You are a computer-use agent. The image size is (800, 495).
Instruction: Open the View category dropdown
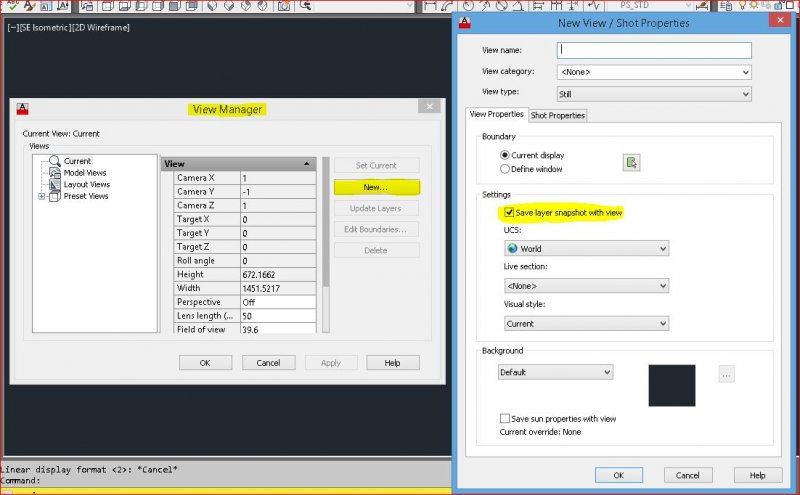tap(653, 72)
